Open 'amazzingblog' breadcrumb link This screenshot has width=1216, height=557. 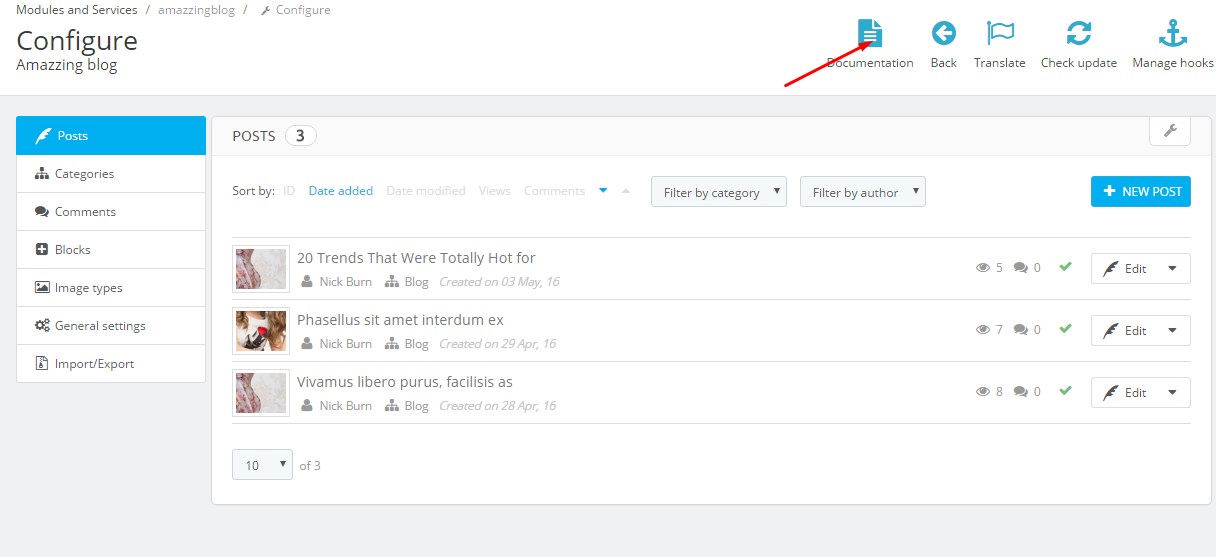tap(196, 10)
